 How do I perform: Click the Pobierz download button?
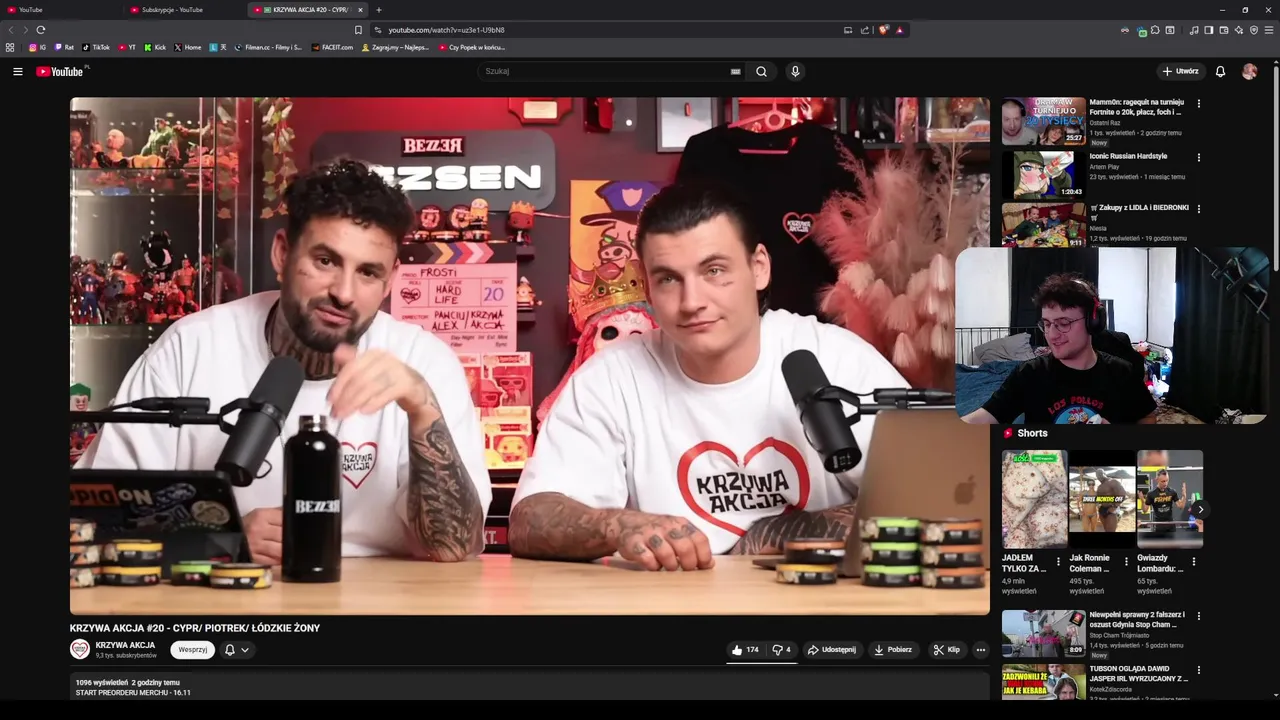(x=893, y=649)
